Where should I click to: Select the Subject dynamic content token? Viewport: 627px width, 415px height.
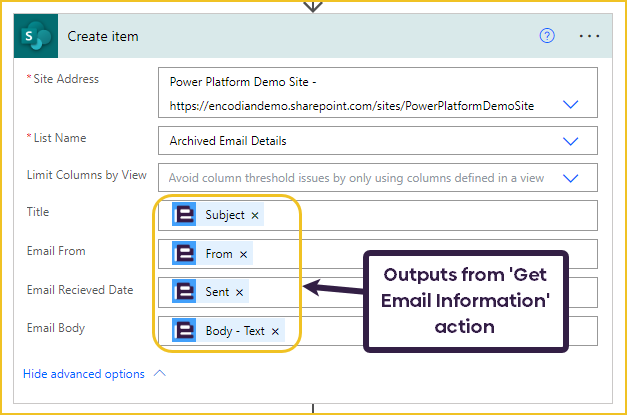pyautogui.click(x=218, y=215)
